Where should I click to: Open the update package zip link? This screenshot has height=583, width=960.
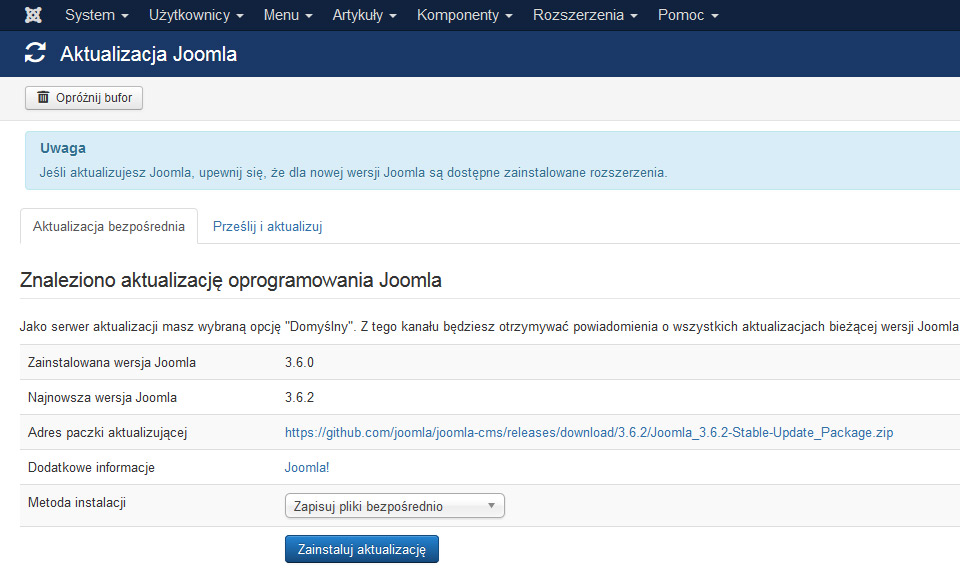[589, 432]
